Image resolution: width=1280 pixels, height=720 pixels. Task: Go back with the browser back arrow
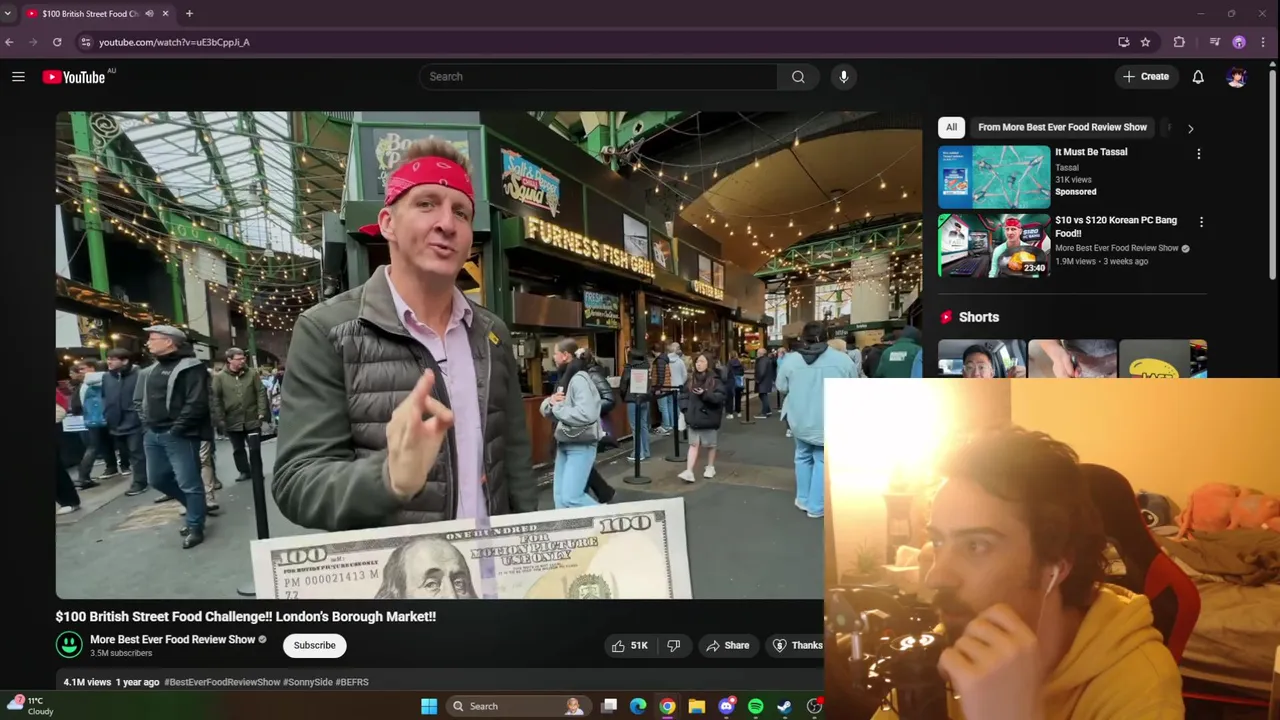pos(9,42)
